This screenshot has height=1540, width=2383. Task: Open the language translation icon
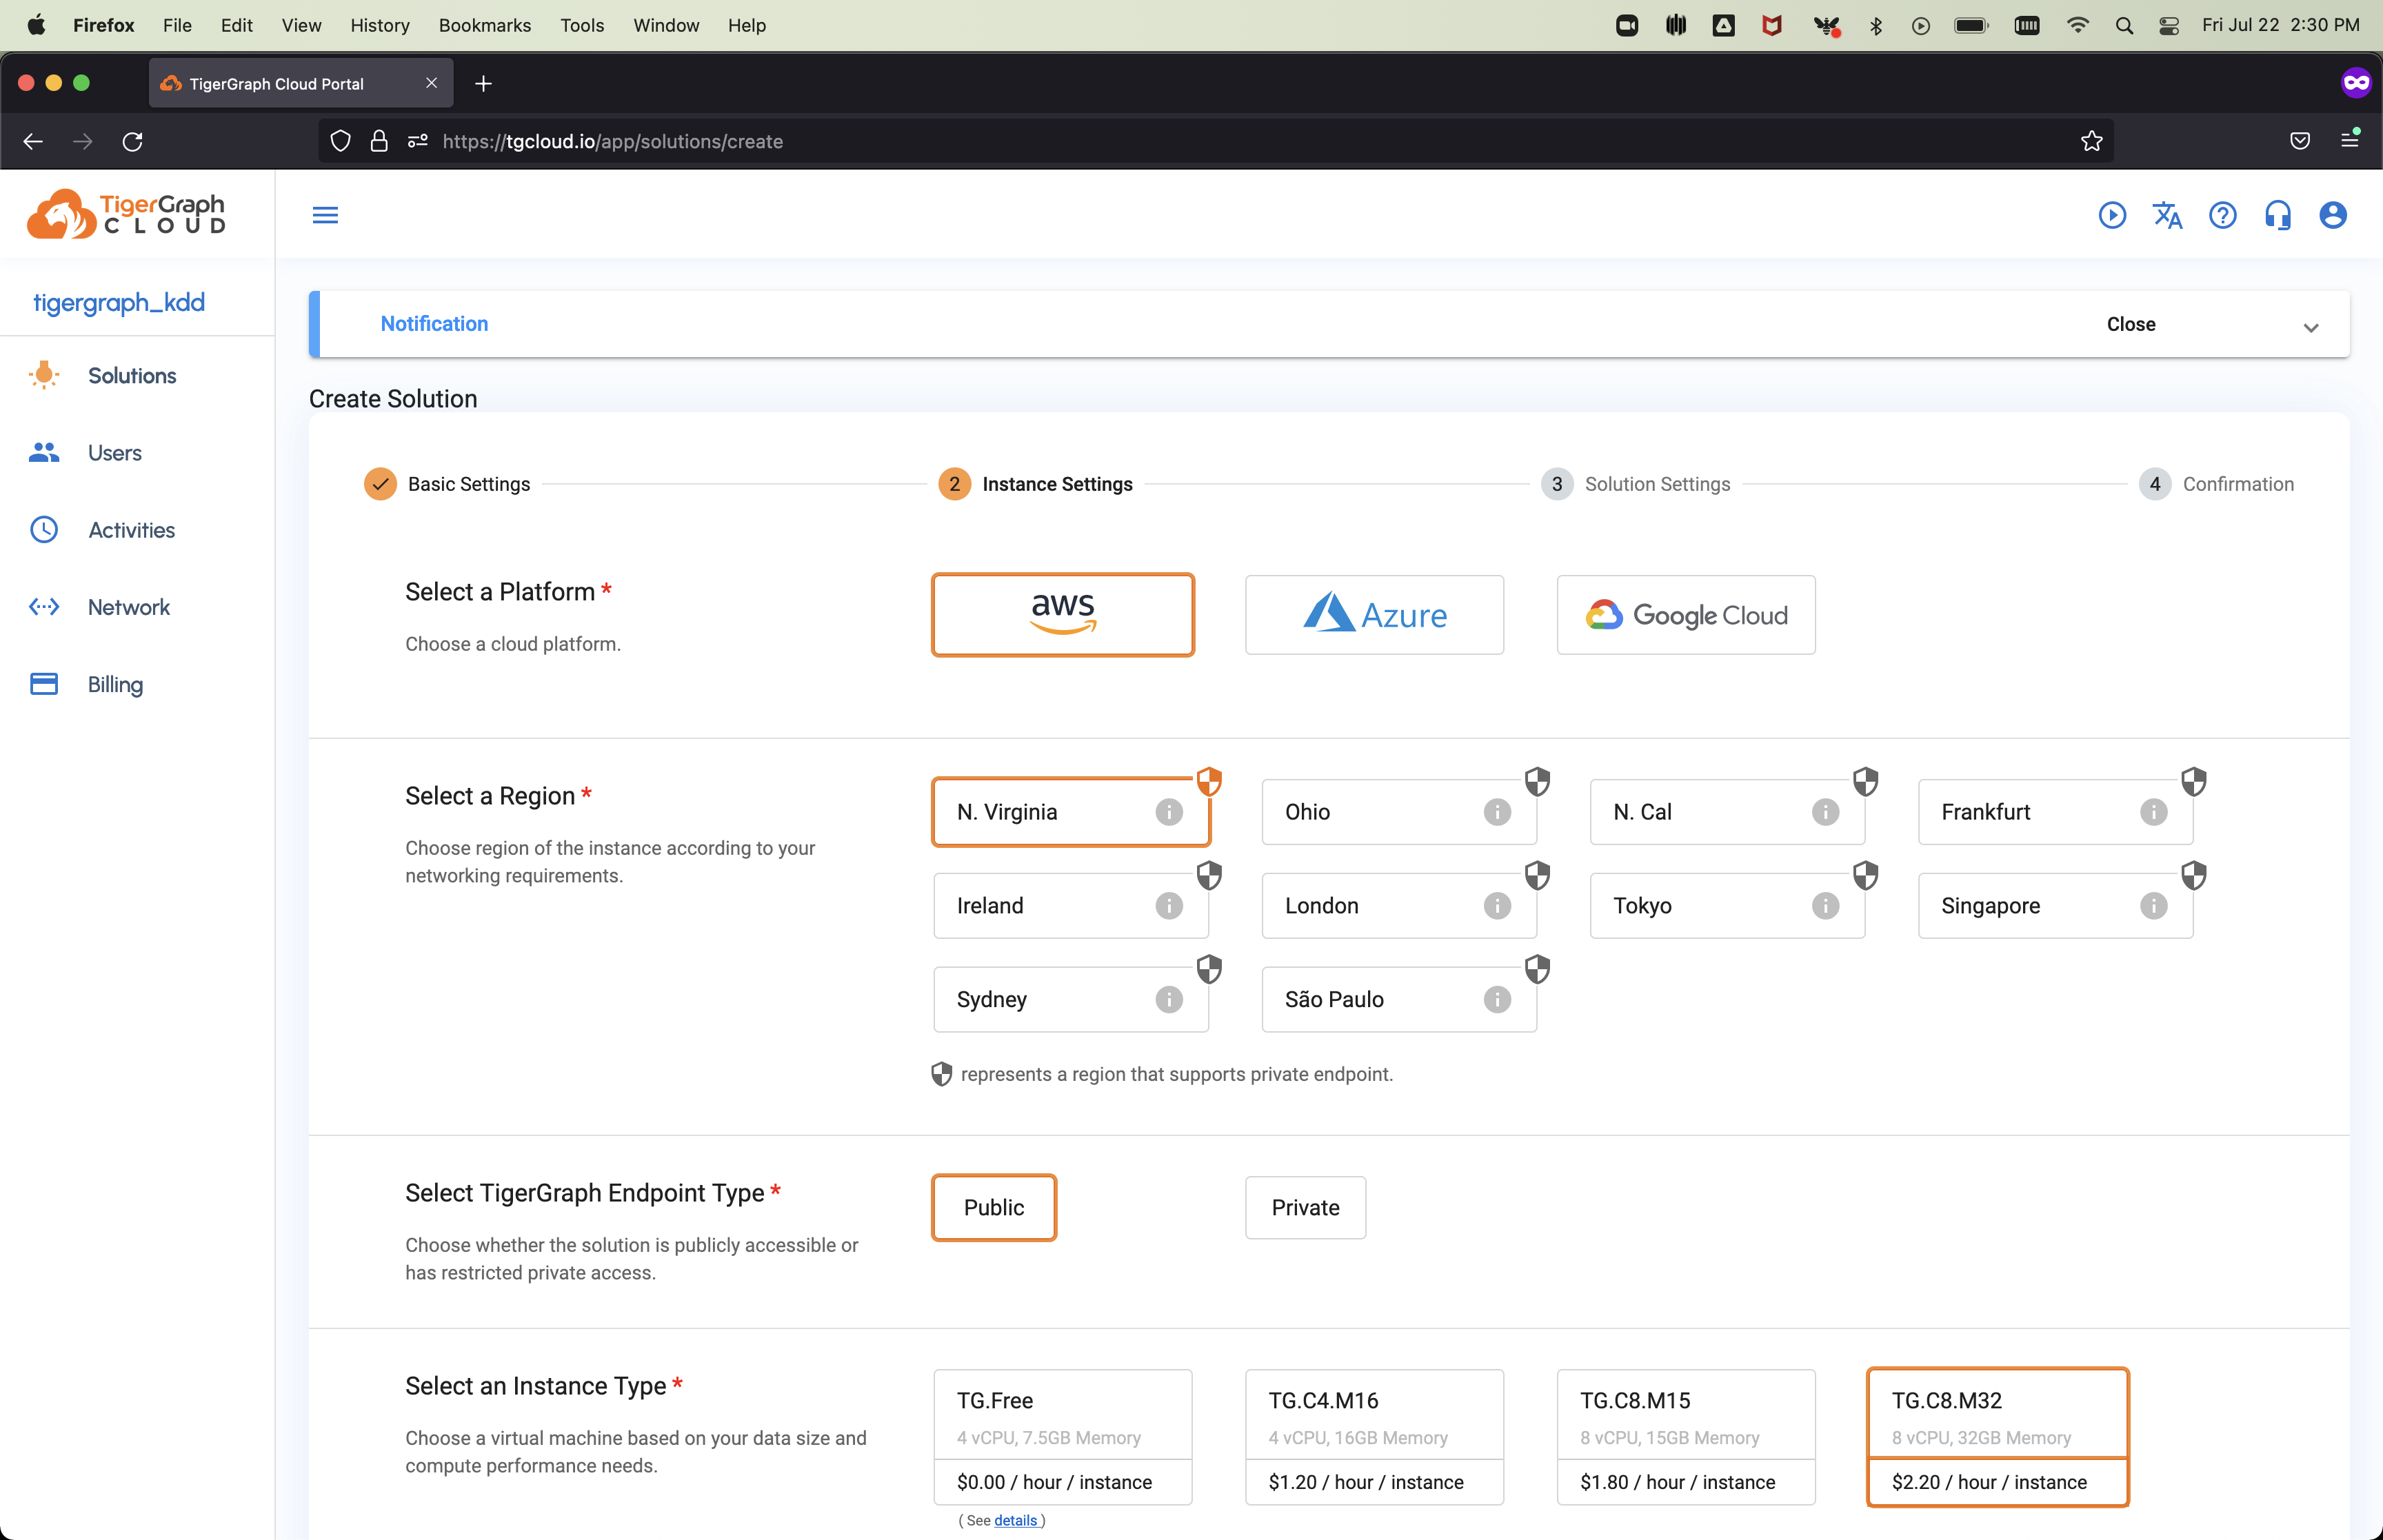tap(2167, 215)
